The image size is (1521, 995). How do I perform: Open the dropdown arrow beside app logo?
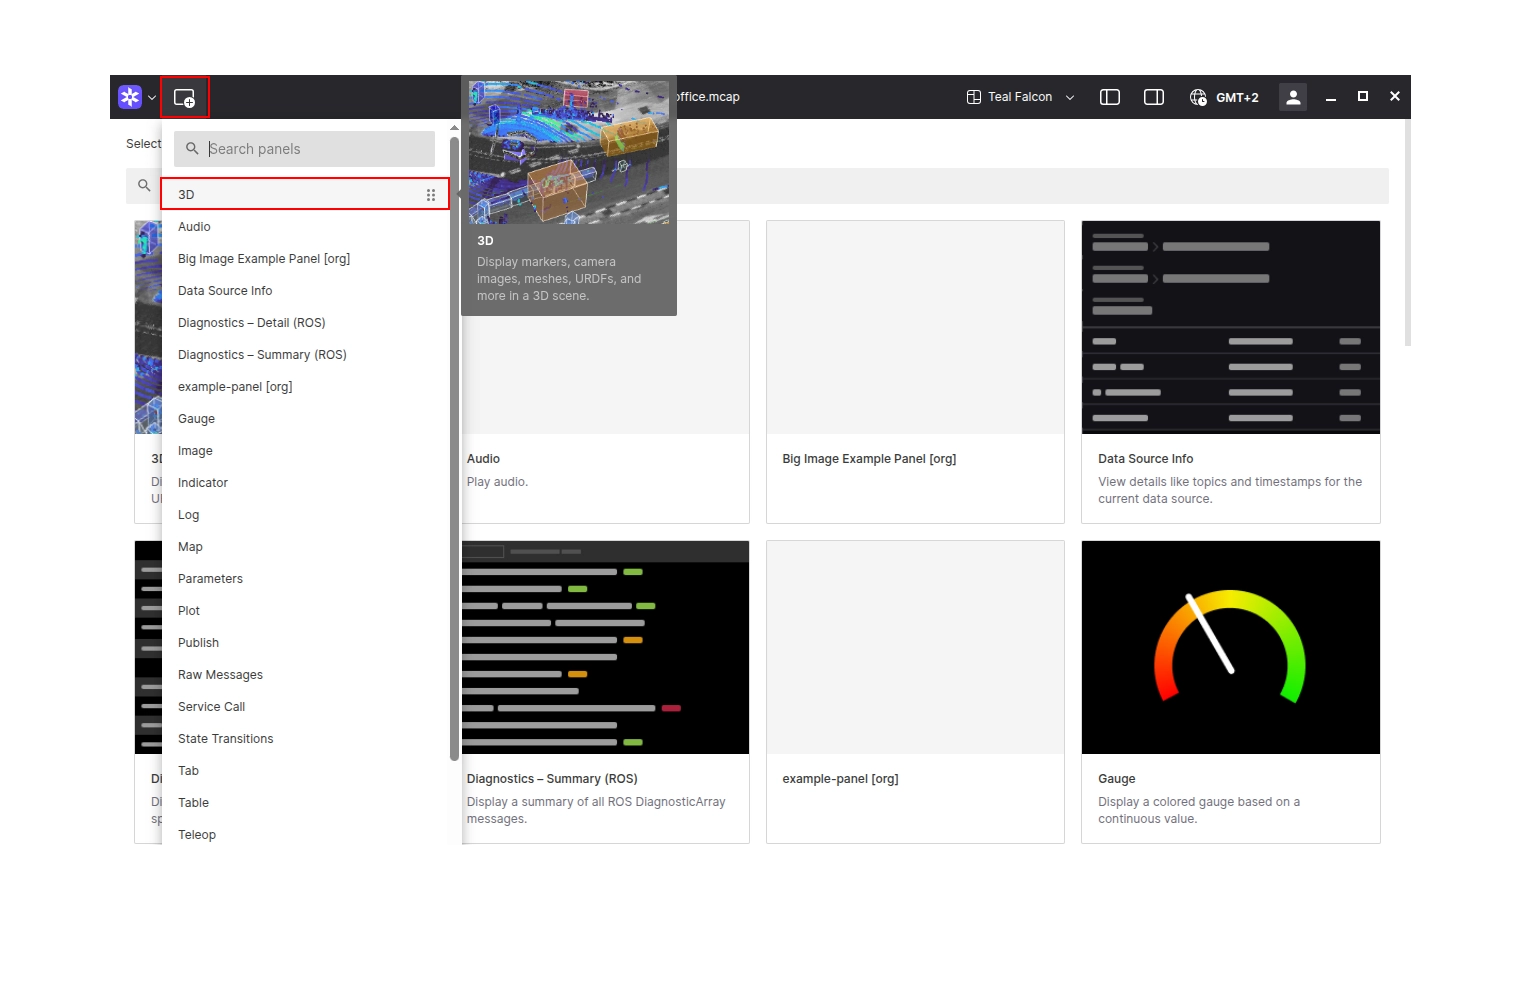point(152,98)
